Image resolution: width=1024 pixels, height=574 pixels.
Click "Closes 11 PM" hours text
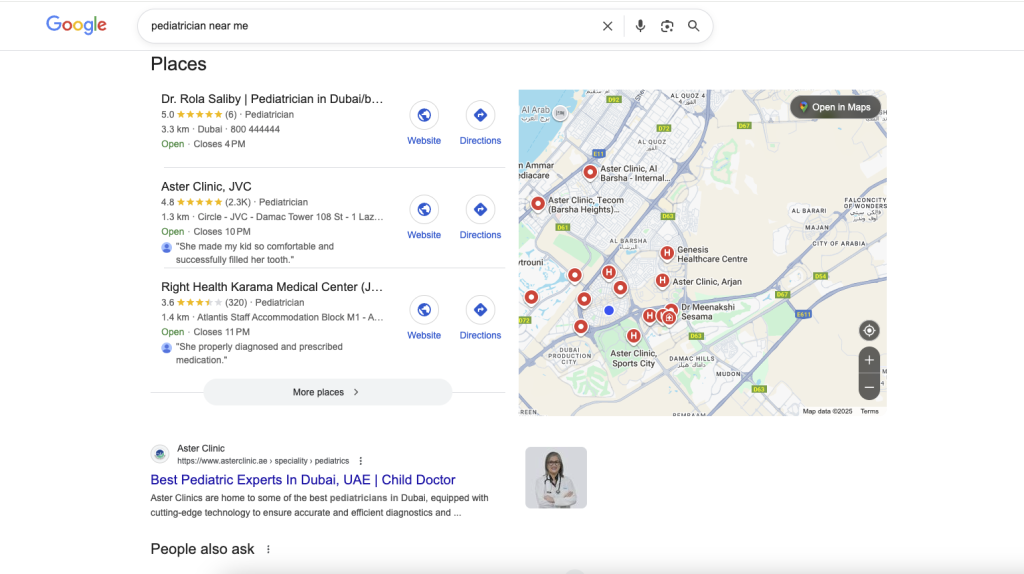(x=221, y=332)
